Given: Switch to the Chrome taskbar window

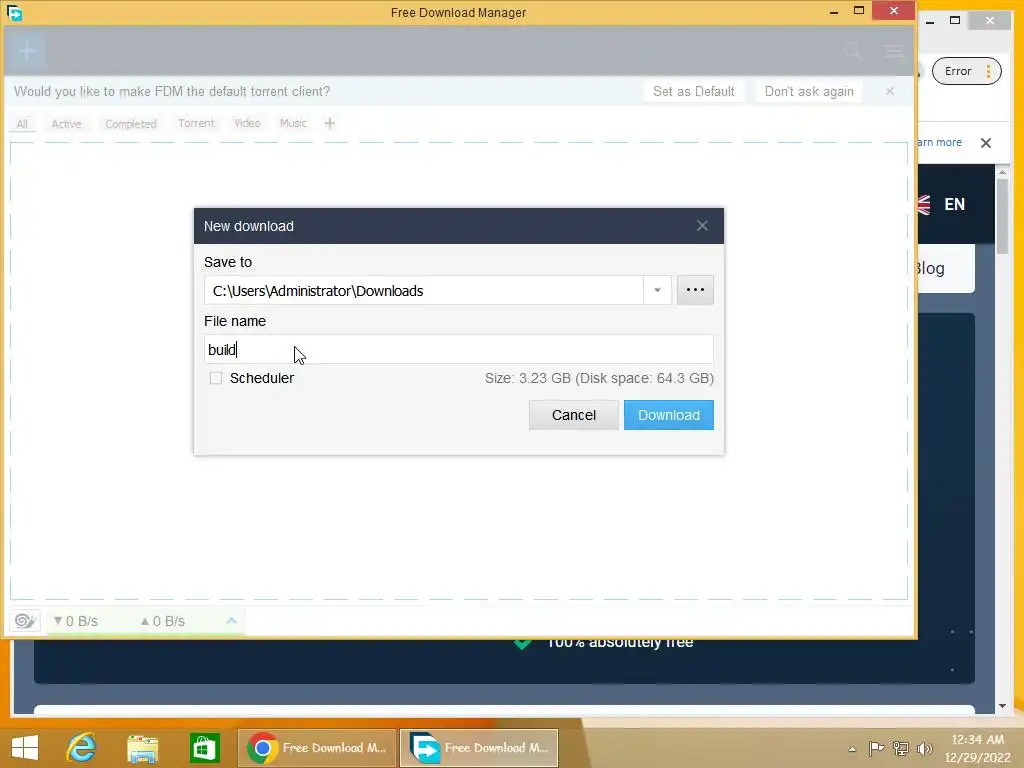Looking at the screenshot, I should click(x=317, y=748).
